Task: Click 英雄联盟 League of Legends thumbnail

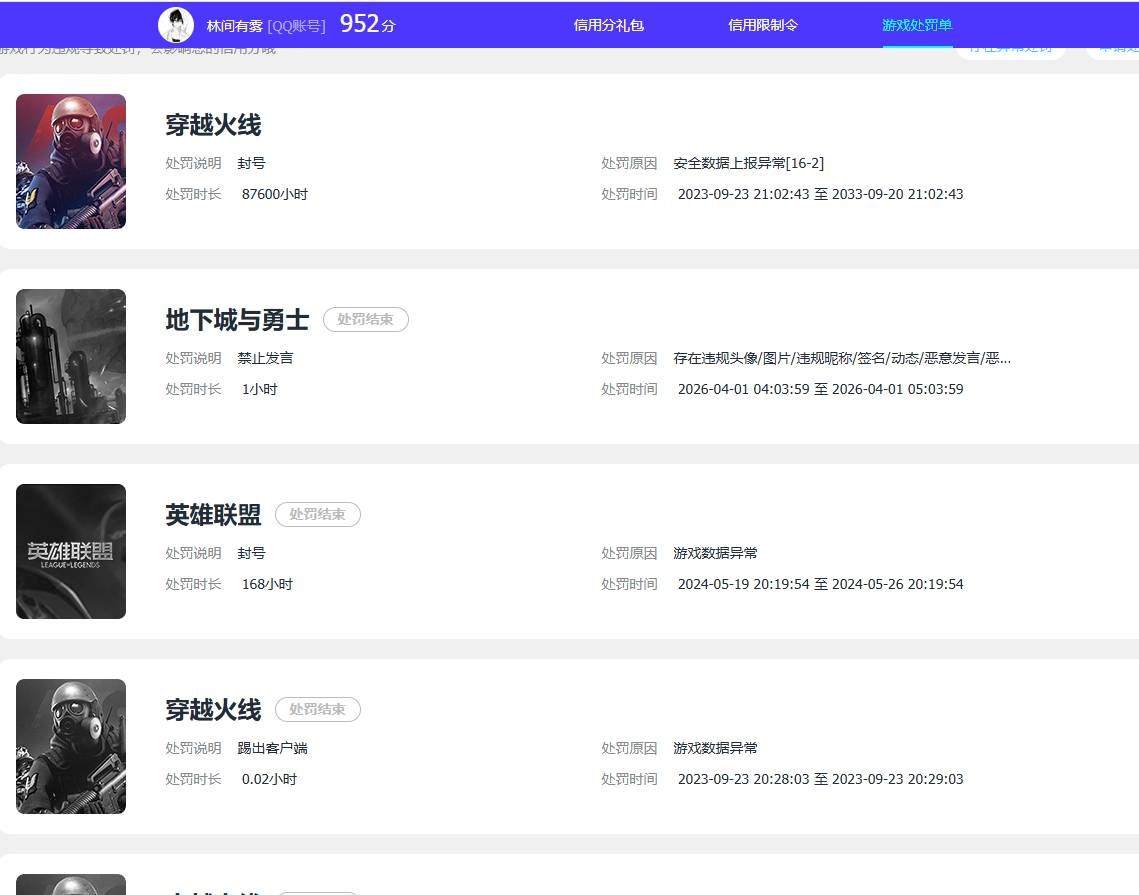Action: pos(71,551)
